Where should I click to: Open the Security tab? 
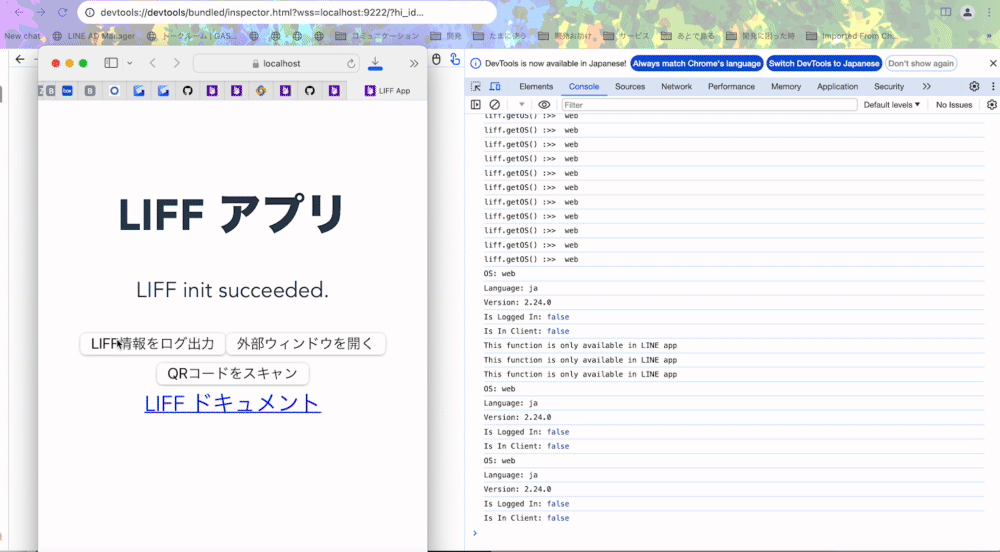pos(889,87)
